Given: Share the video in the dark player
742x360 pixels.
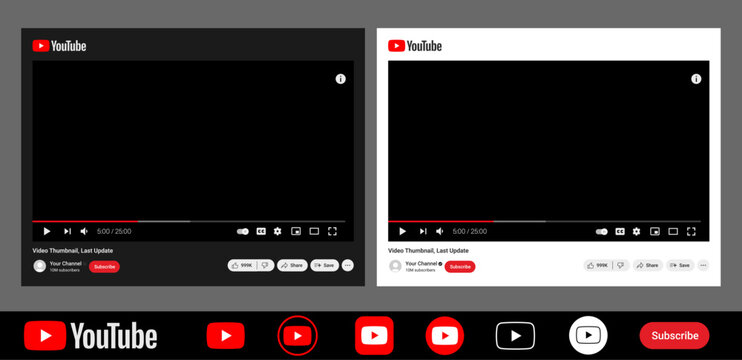Looking at the screenshot, I should (x=292, y=265).
